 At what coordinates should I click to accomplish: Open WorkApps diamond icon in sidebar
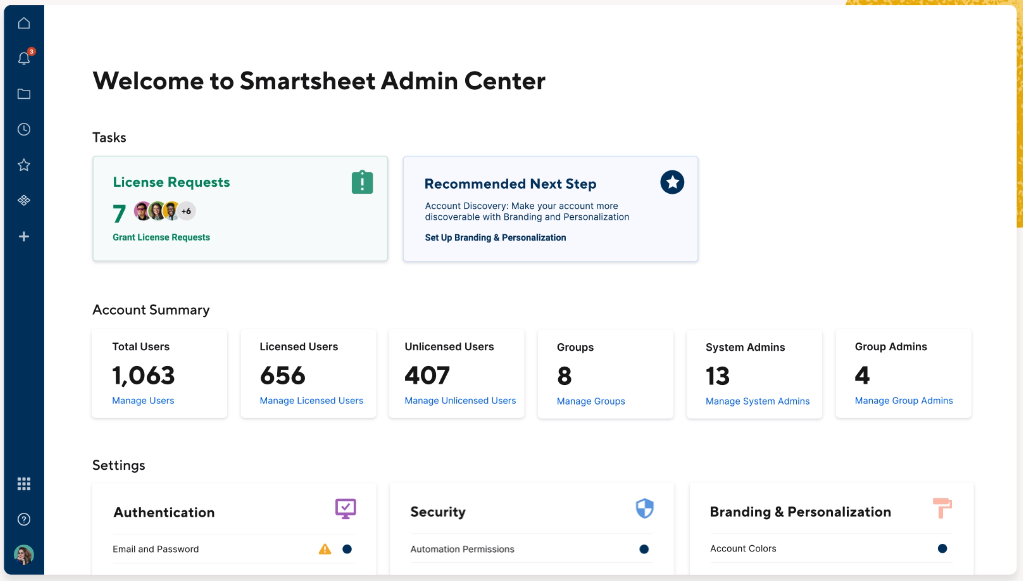coord(24,201)
